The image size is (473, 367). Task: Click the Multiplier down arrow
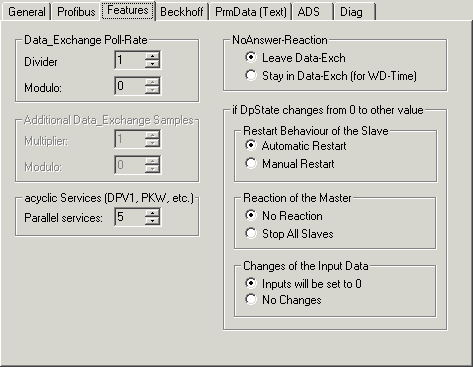tap(152, 143)
